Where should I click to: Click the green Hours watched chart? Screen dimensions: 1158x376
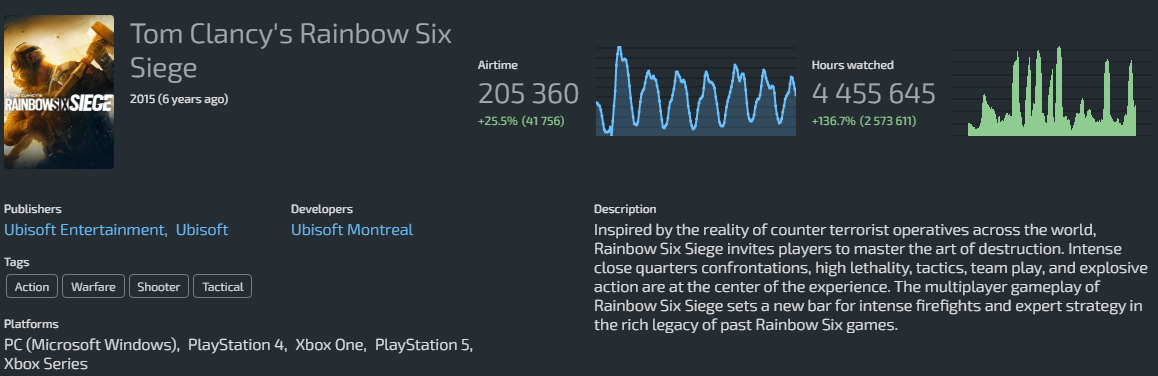point(1052,91)
